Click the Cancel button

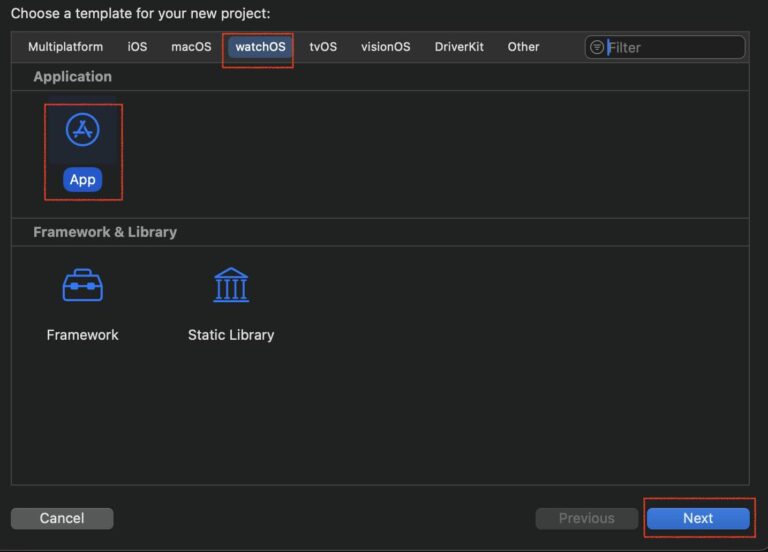62,518
